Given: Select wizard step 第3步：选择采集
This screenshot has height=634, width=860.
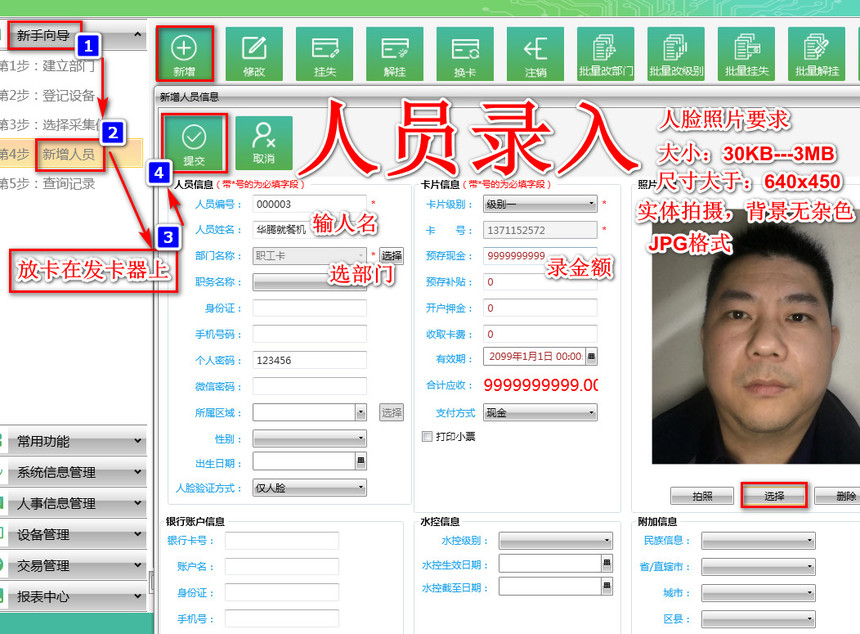Looking at the screenshot, I should [x=49, y=125].
